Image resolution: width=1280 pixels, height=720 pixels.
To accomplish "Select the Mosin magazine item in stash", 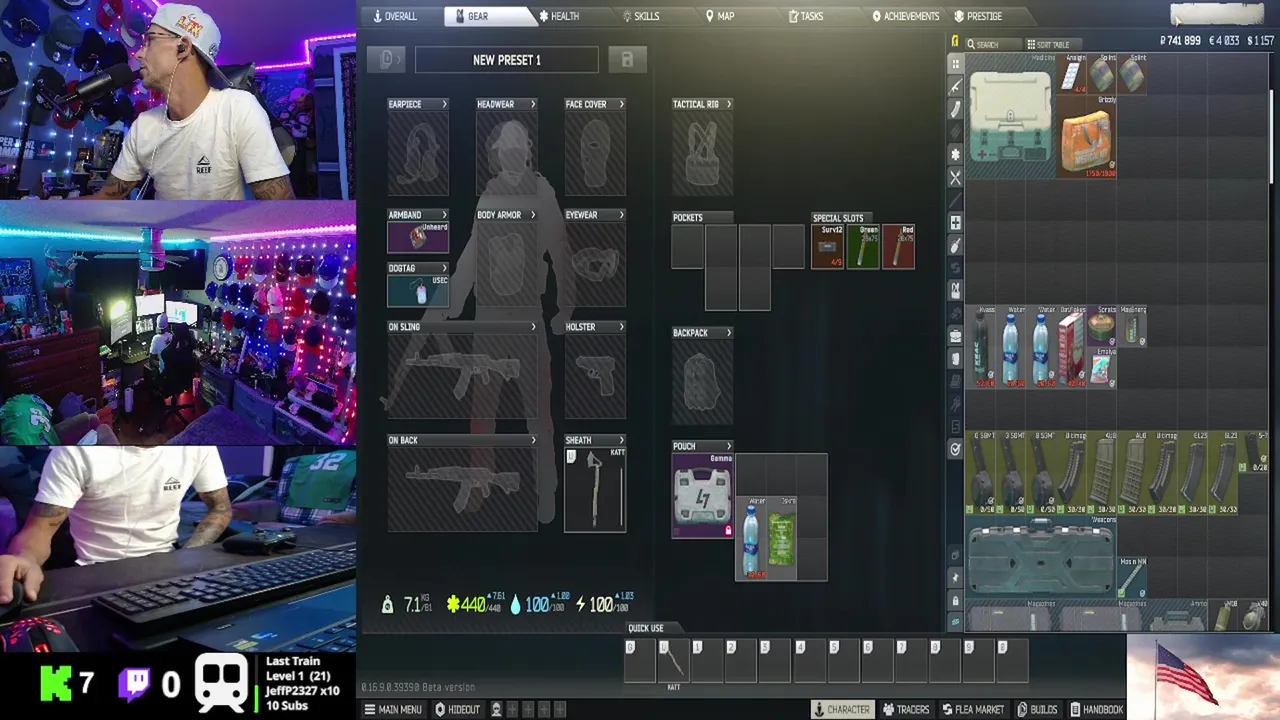I will pos(1132,577).
